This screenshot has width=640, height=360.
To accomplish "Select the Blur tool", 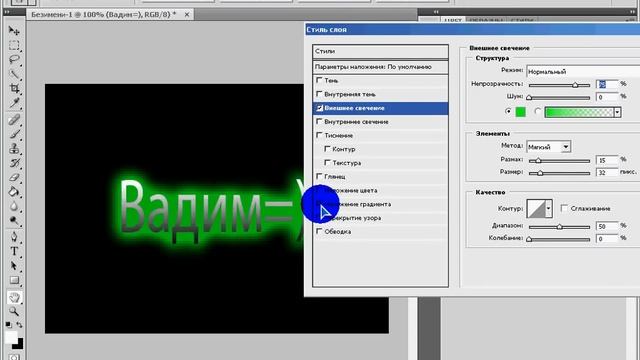I will click(x=14, y=207).
